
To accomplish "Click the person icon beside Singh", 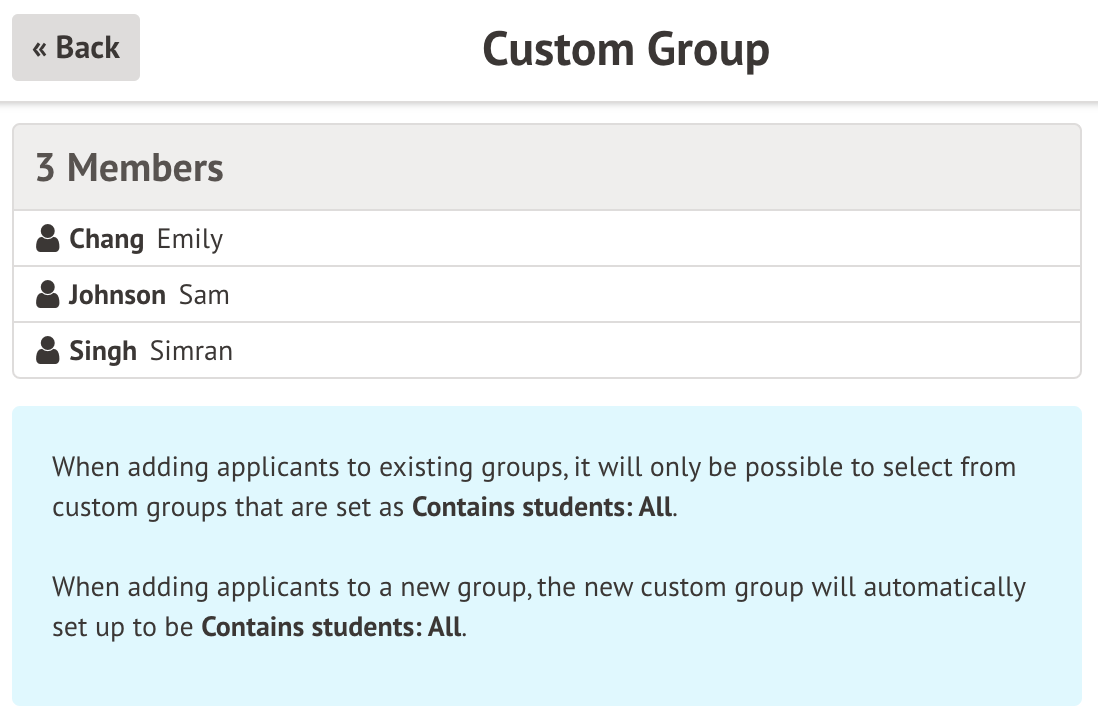I will [47, 351].
